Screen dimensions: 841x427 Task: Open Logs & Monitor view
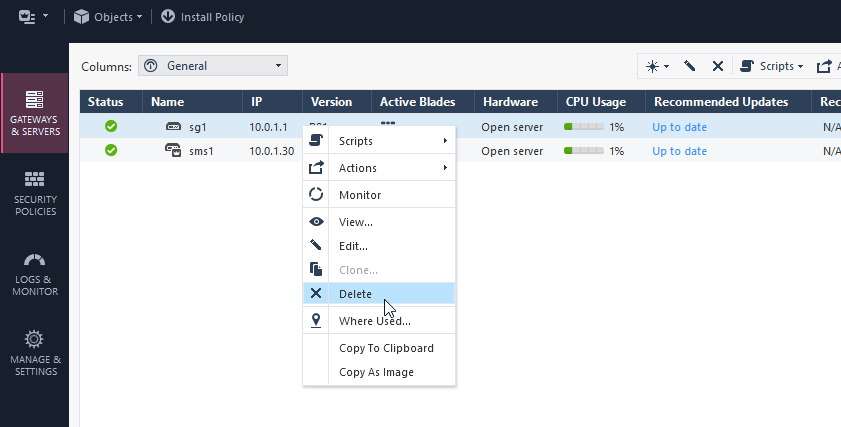[35, 274]
